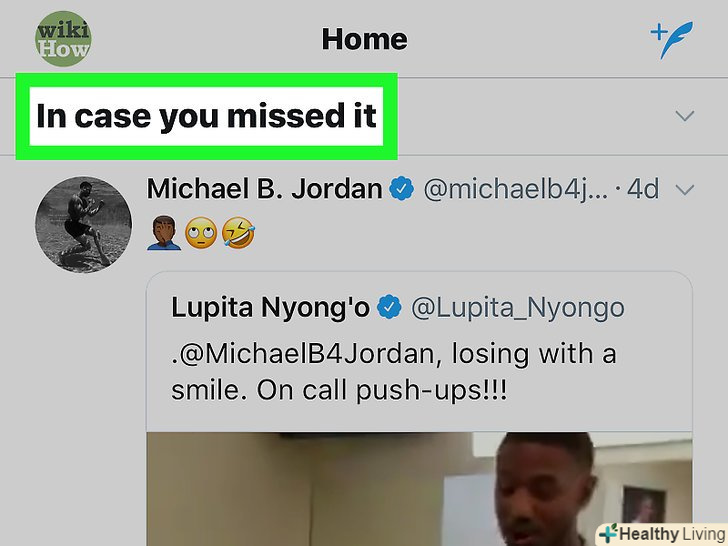728x546 pixels.
Task: Expand the In case you missed it chevron
Action: (685, 116)
